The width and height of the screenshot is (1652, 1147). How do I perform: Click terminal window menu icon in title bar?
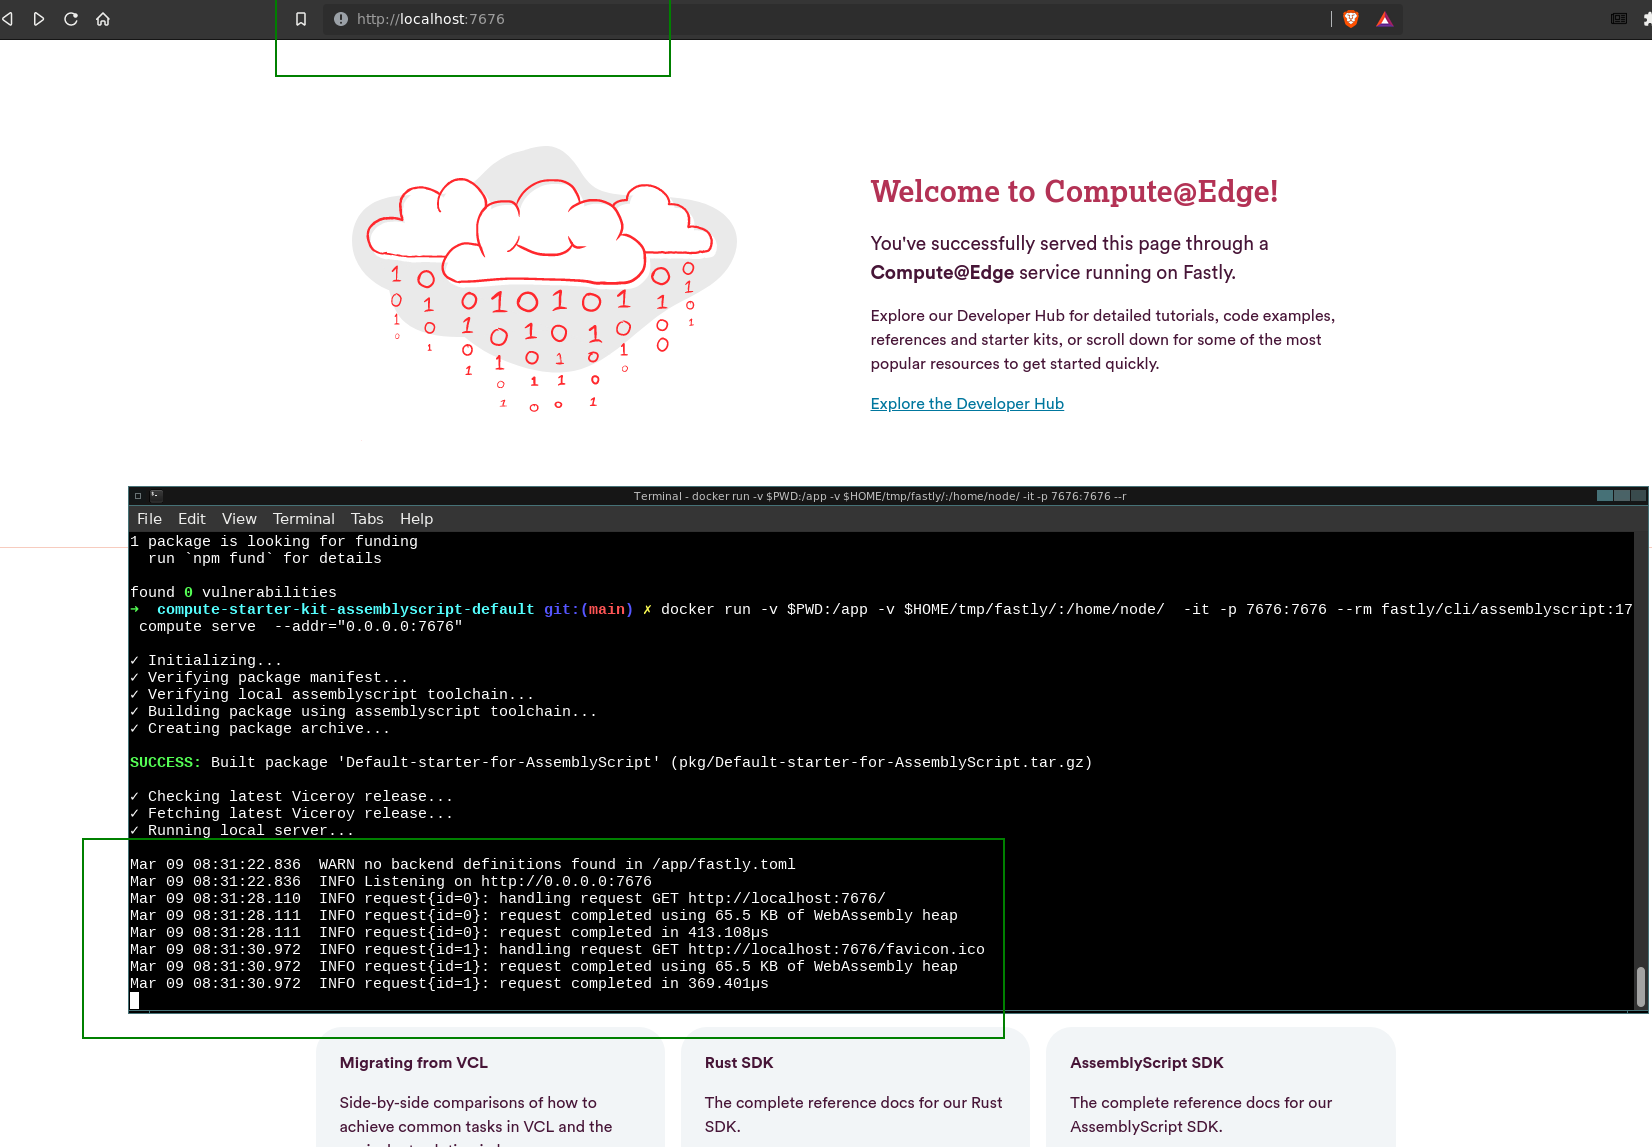138,496
